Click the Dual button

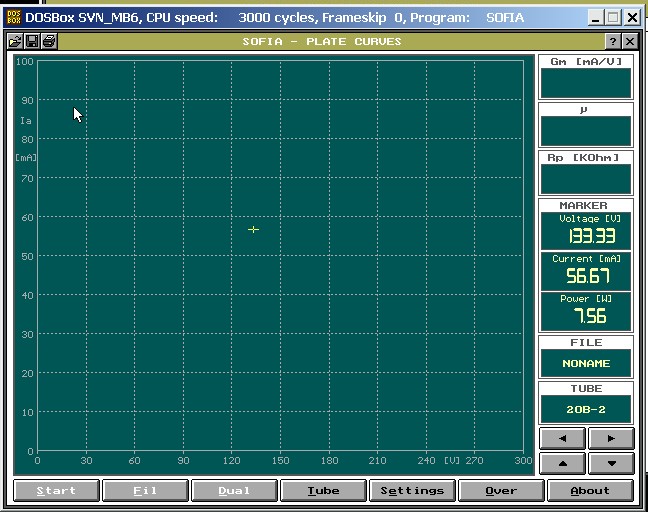click(235, 490)
